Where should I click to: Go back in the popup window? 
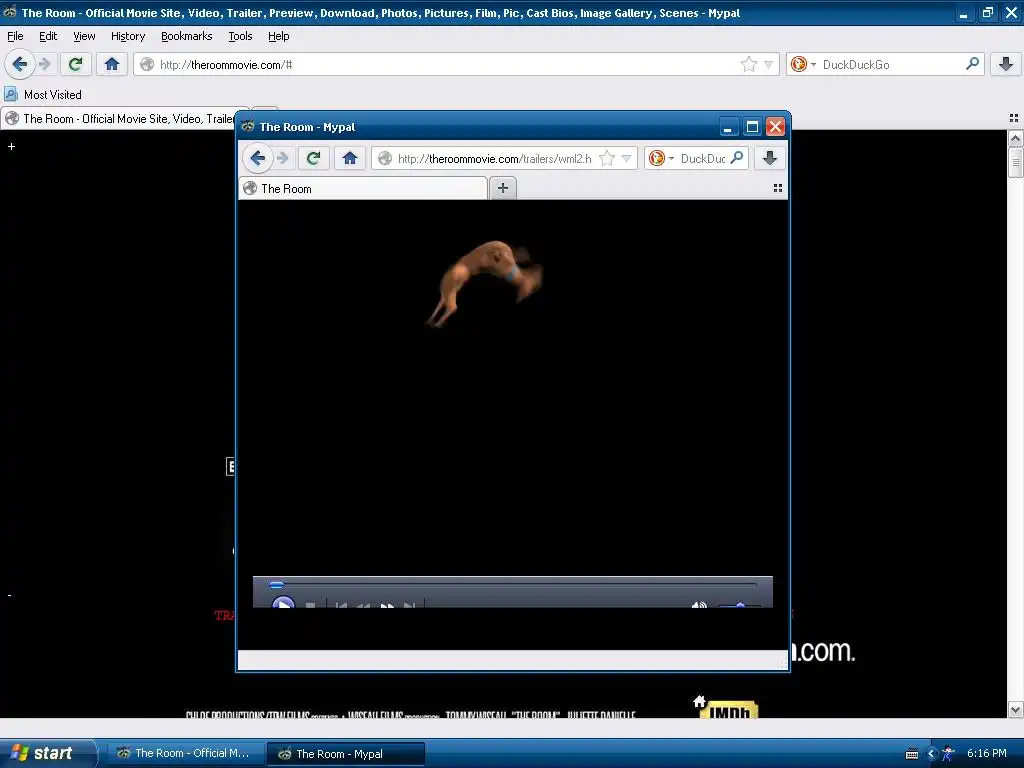[x=257, y=158]
